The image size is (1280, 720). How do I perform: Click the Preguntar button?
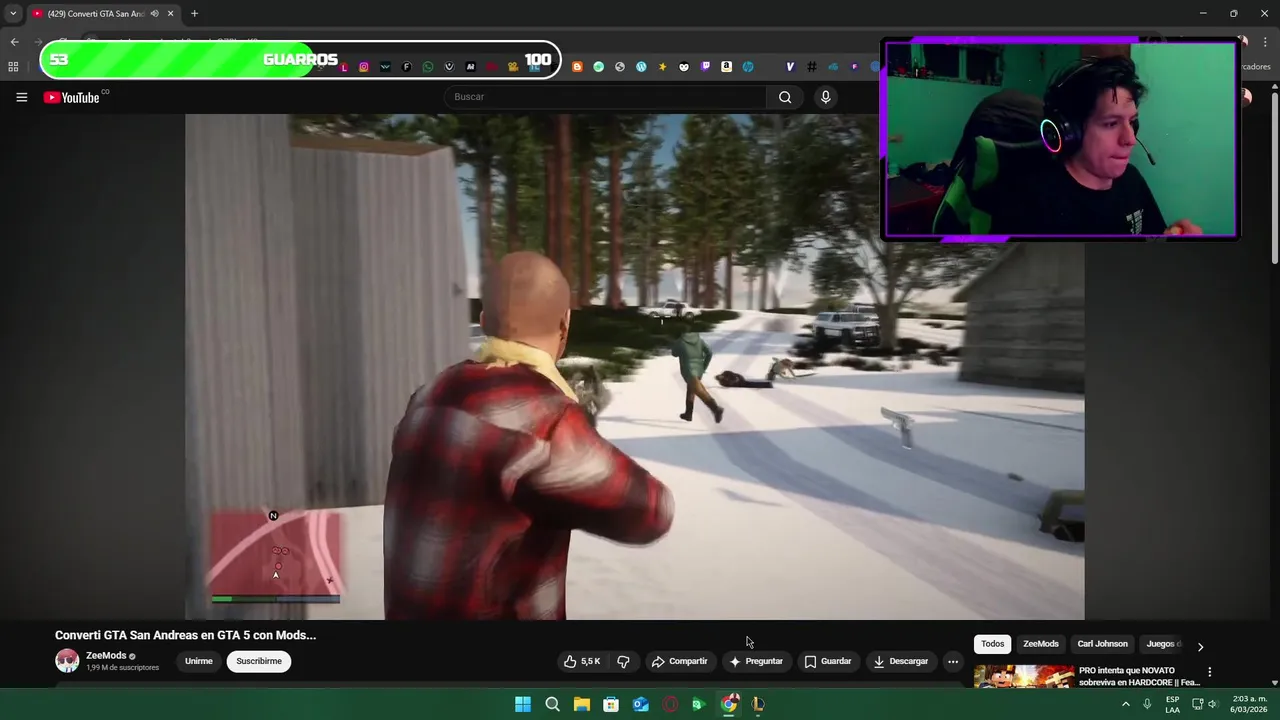[x=756, y=661]
